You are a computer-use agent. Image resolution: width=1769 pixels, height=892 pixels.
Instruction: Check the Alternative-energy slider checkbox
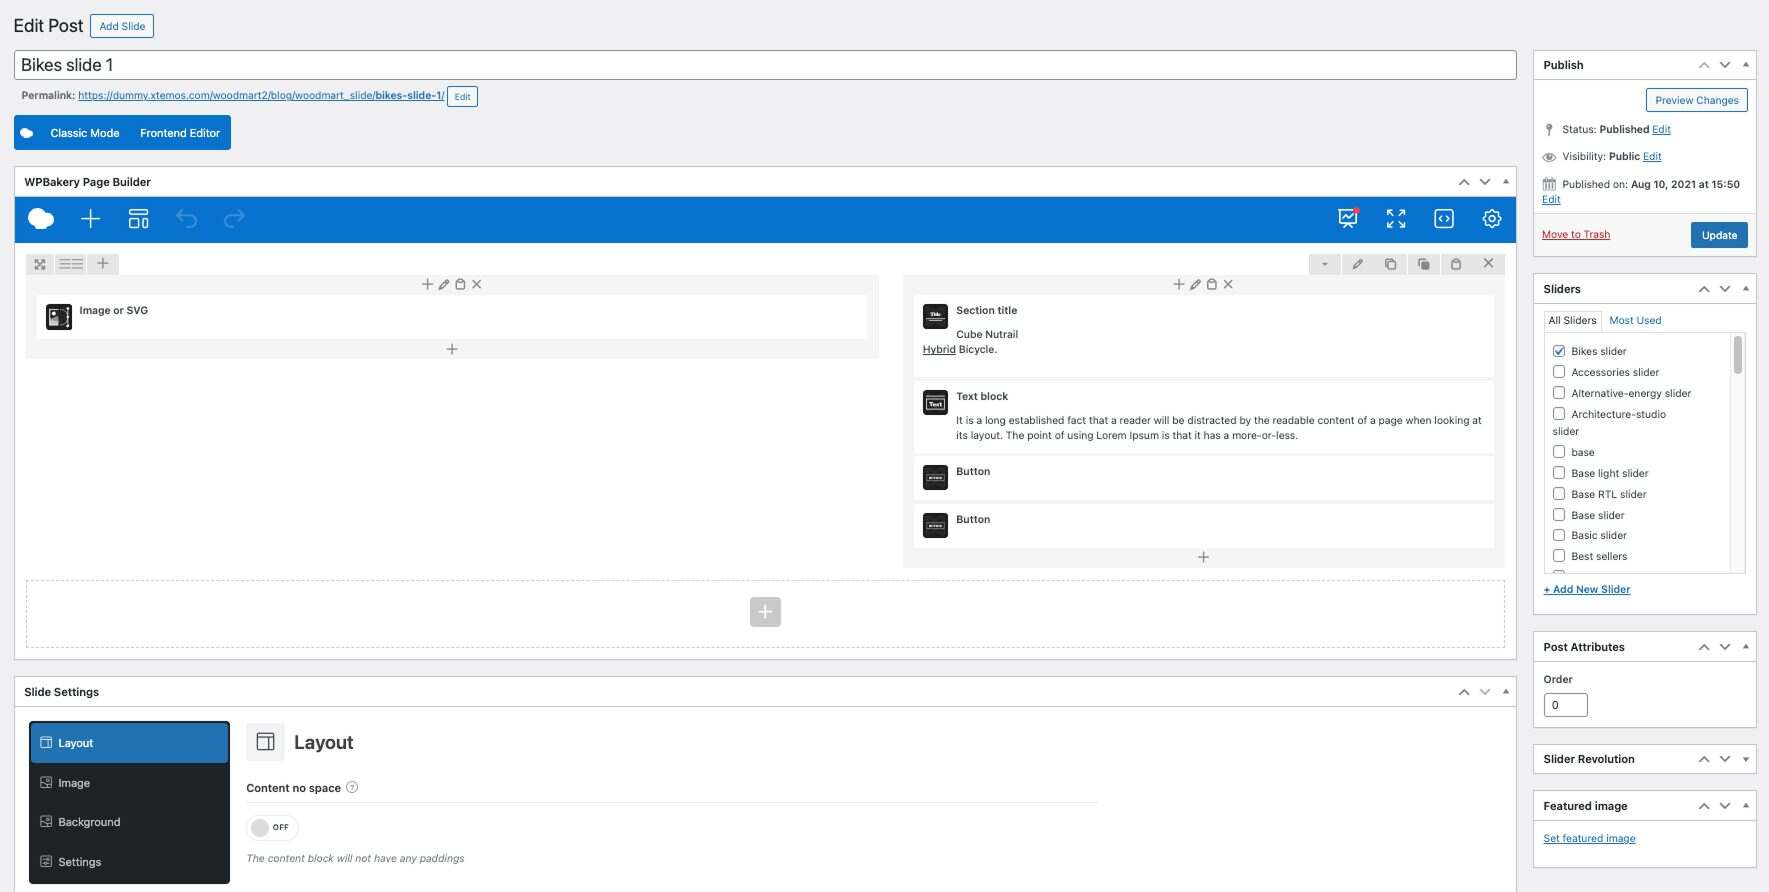coord(1559,393)
